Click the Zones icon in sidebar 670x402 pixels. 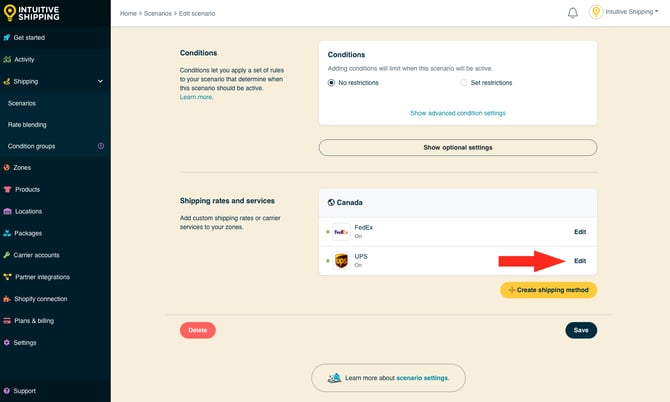[x=8, y=168]
